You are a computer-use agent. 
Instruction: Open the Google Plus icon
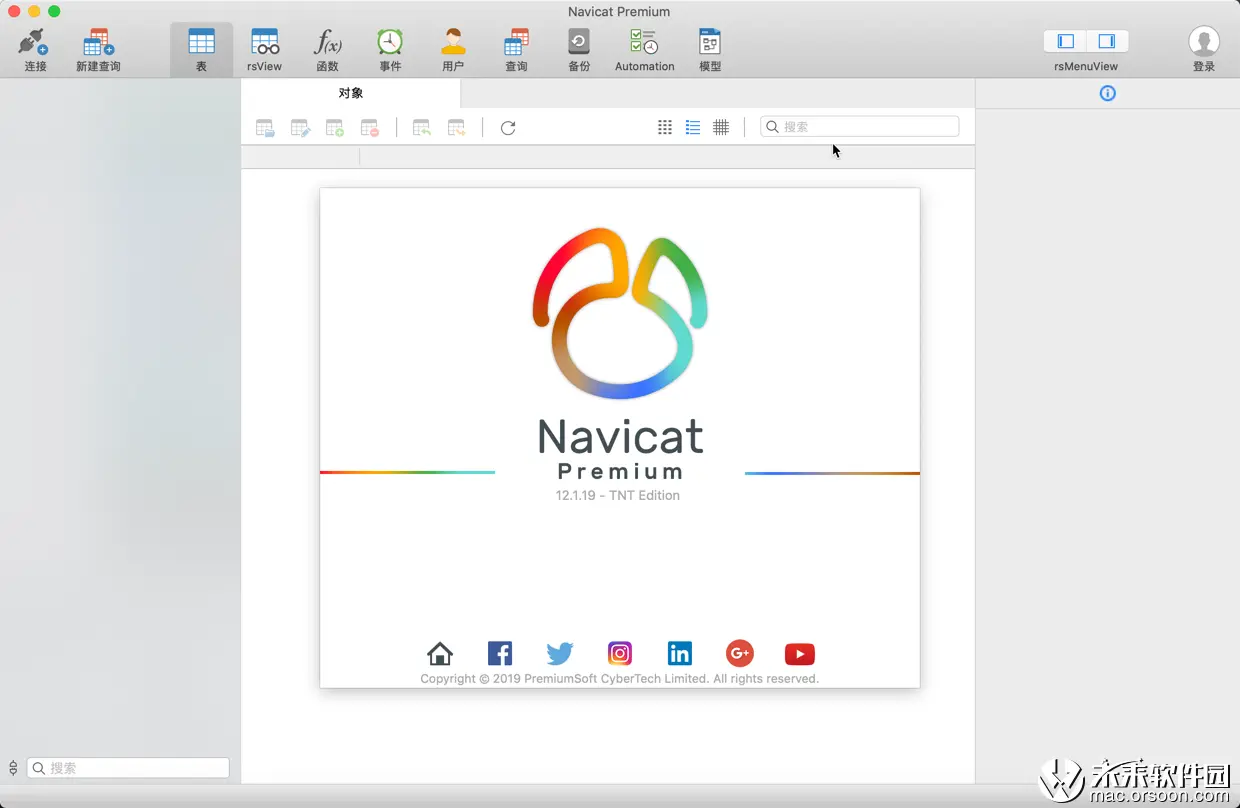coord(740,654)
